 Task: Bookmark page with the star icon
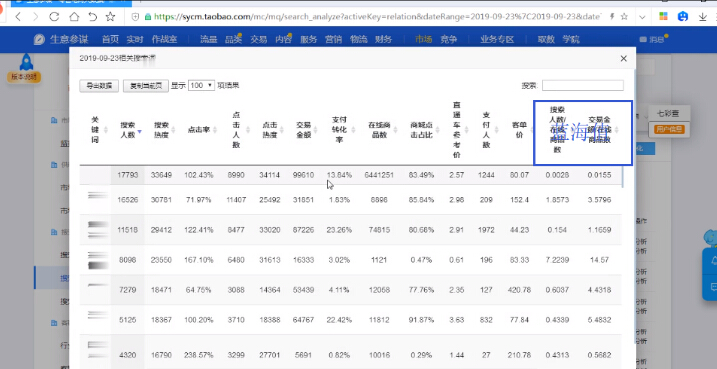click(x=110, y=17)
